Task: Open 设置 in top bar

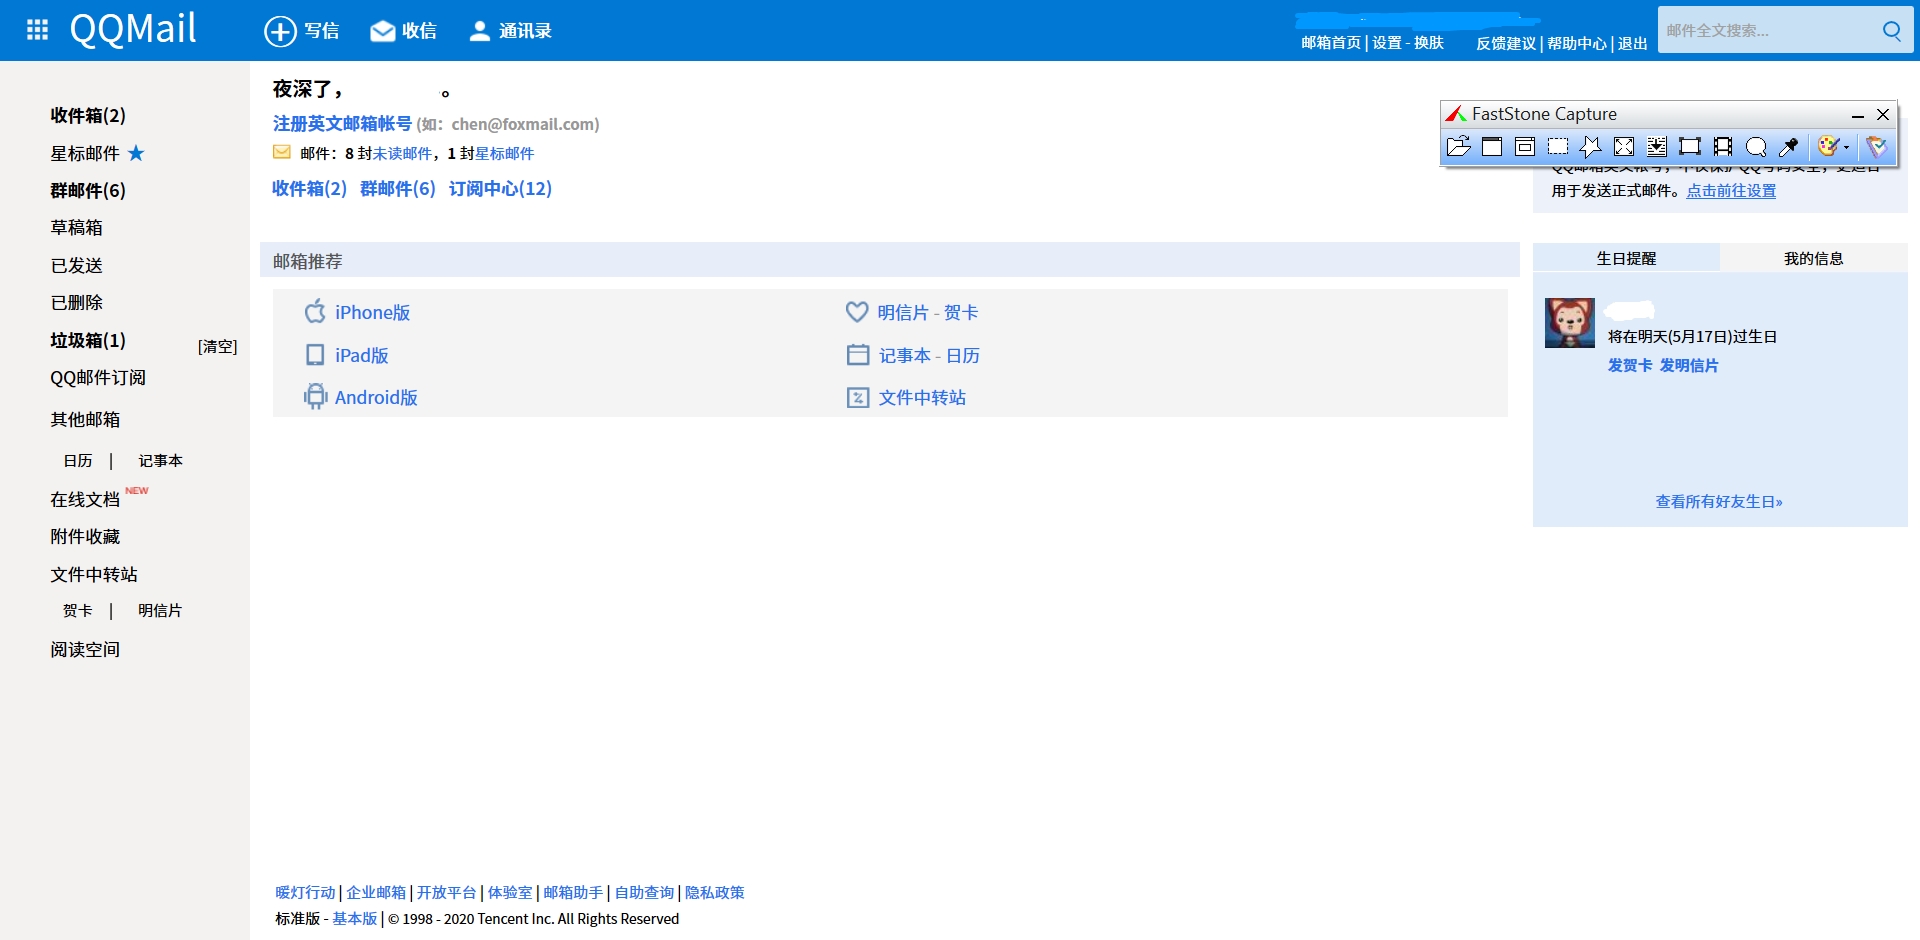Action: click(x=1387, y=43)
